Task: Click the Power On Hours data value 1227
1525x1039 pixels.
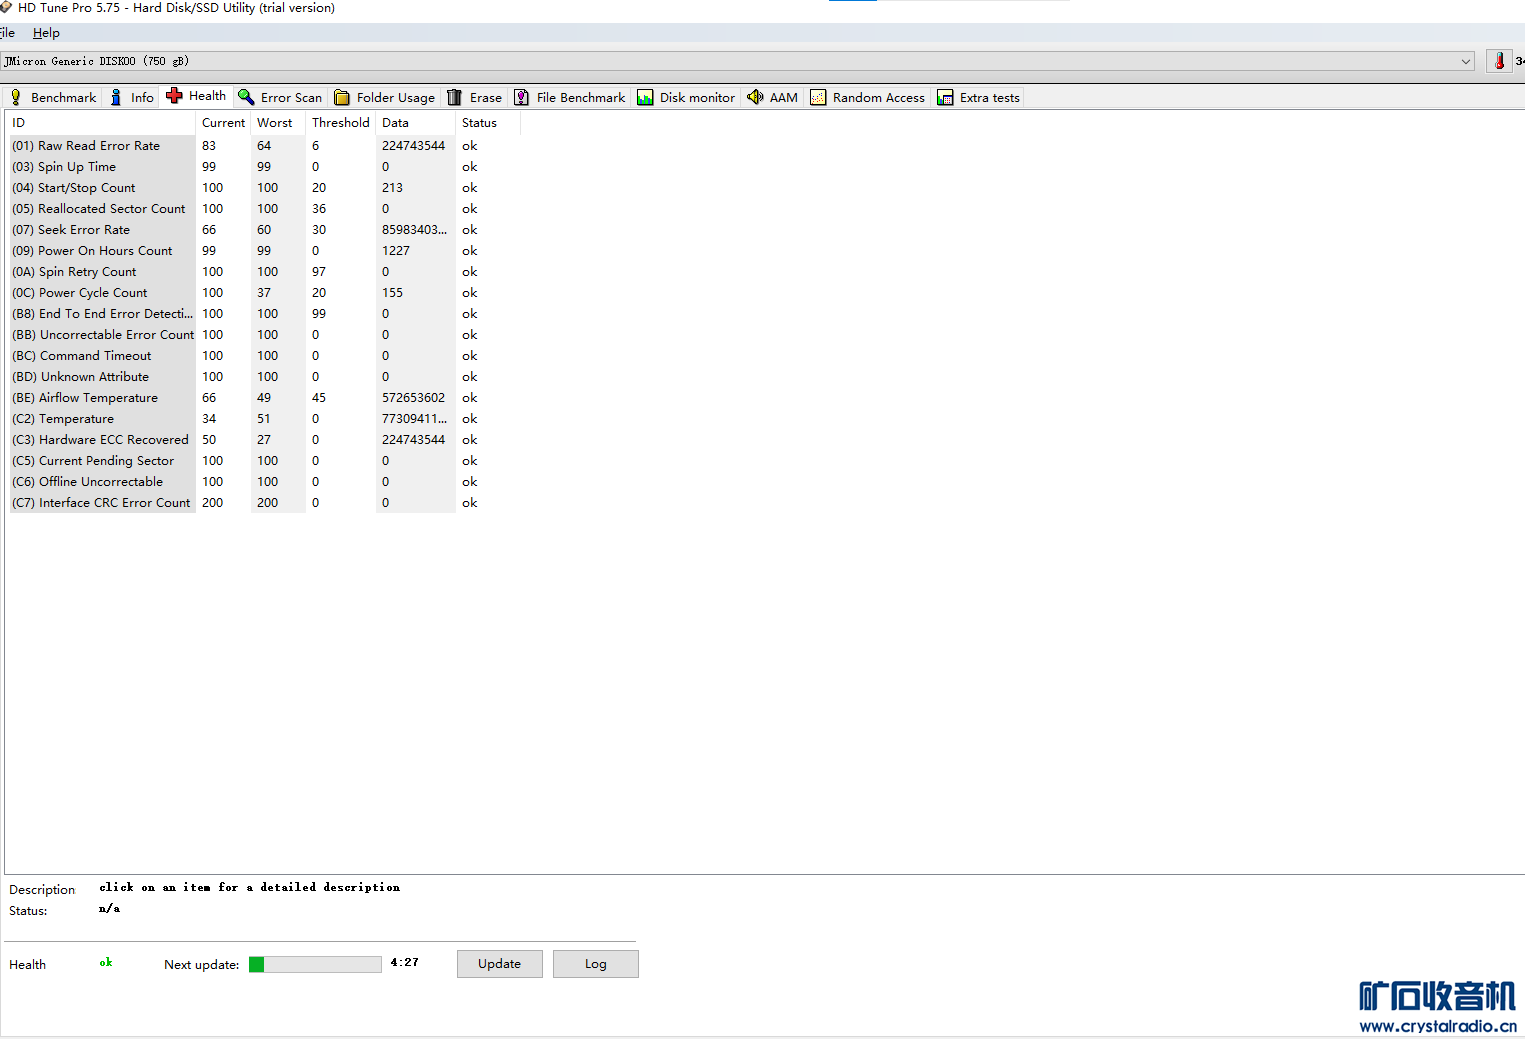Action: (396, 251)
